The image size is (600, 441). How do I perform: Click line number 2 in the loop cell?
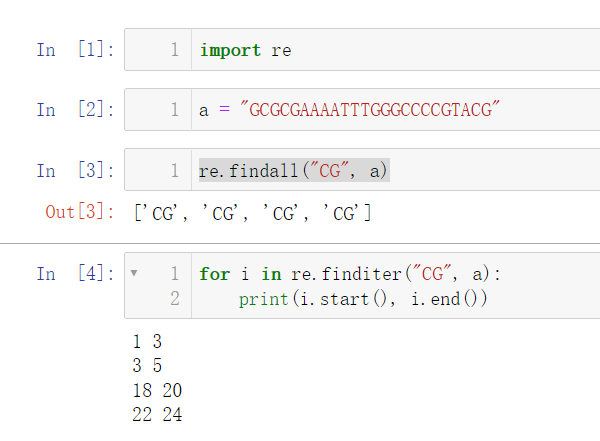pyautogui.click(x=174, y=299)
